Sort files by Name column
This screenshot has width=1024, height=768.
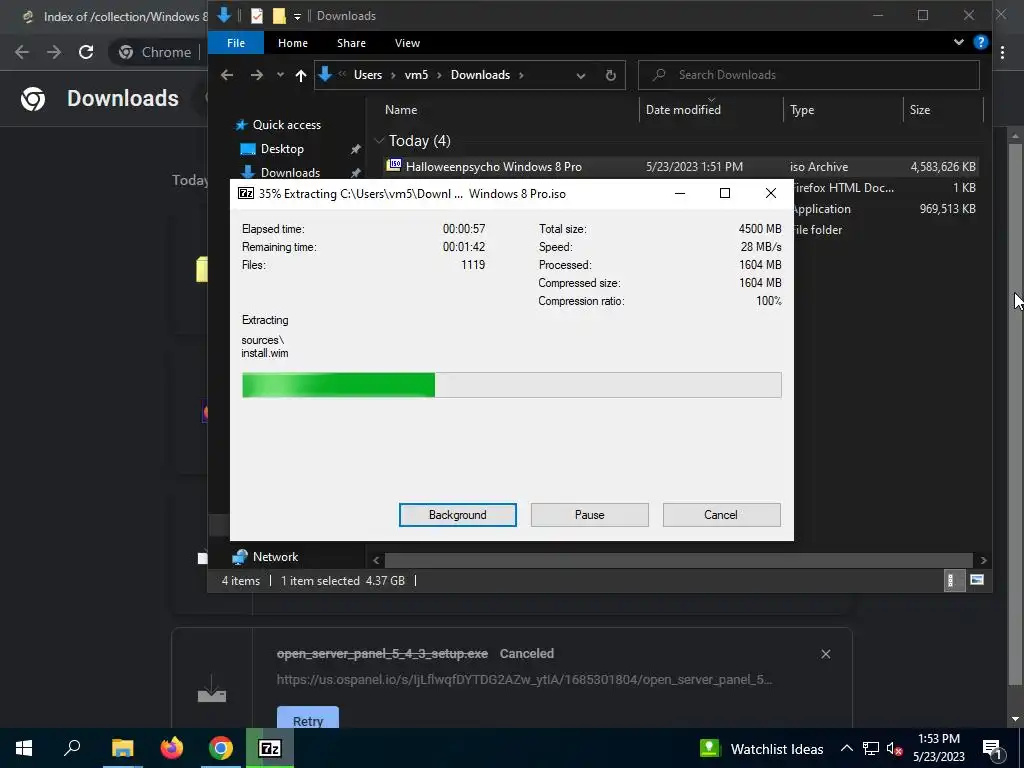coord(401,110)
